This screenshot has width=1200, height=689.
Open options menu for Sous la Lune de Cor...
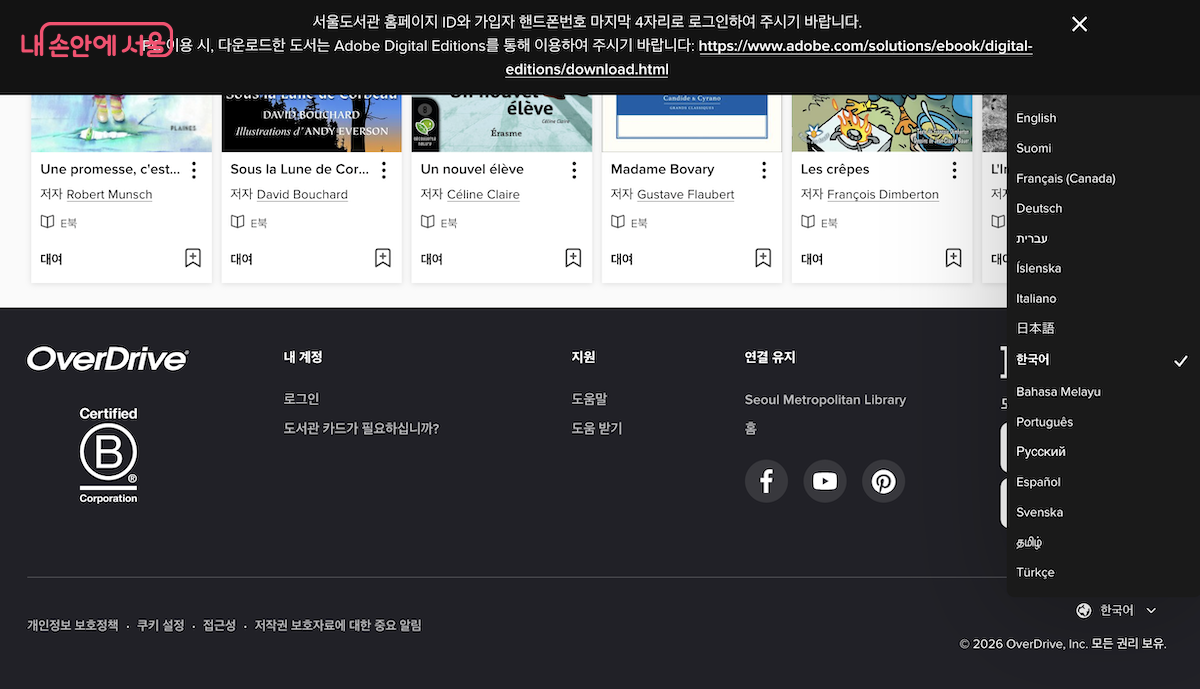point(384,170)
